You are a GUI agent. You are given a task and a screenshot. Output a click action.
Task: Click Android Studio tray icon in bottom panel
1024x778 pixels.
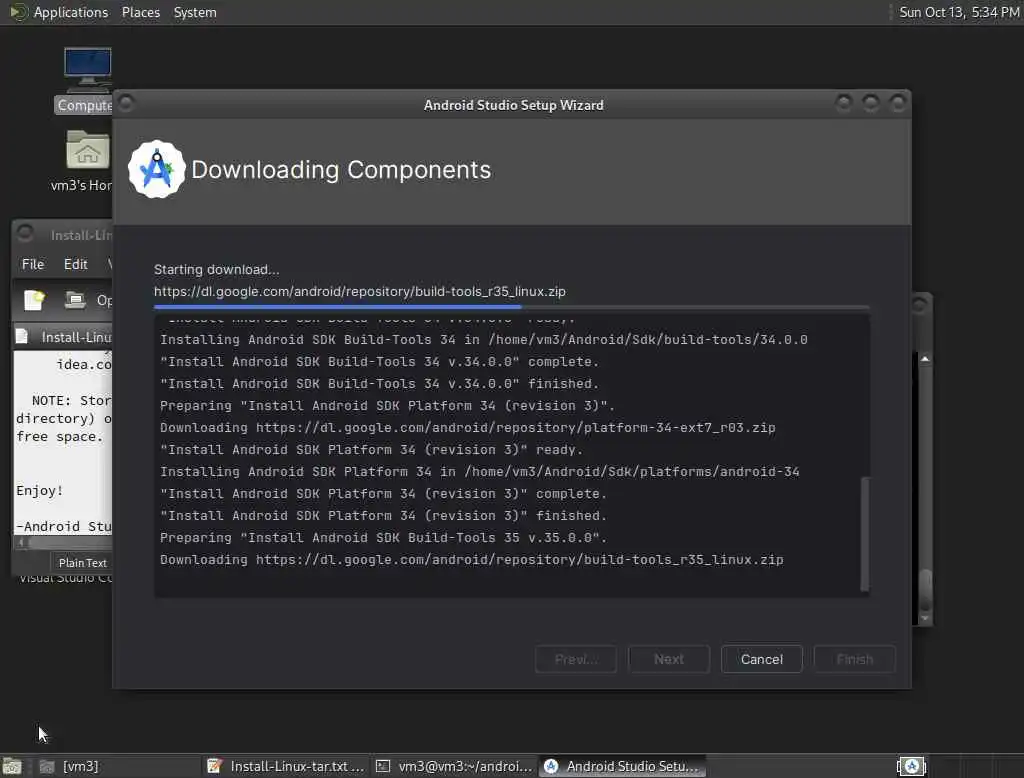[912, 766]
